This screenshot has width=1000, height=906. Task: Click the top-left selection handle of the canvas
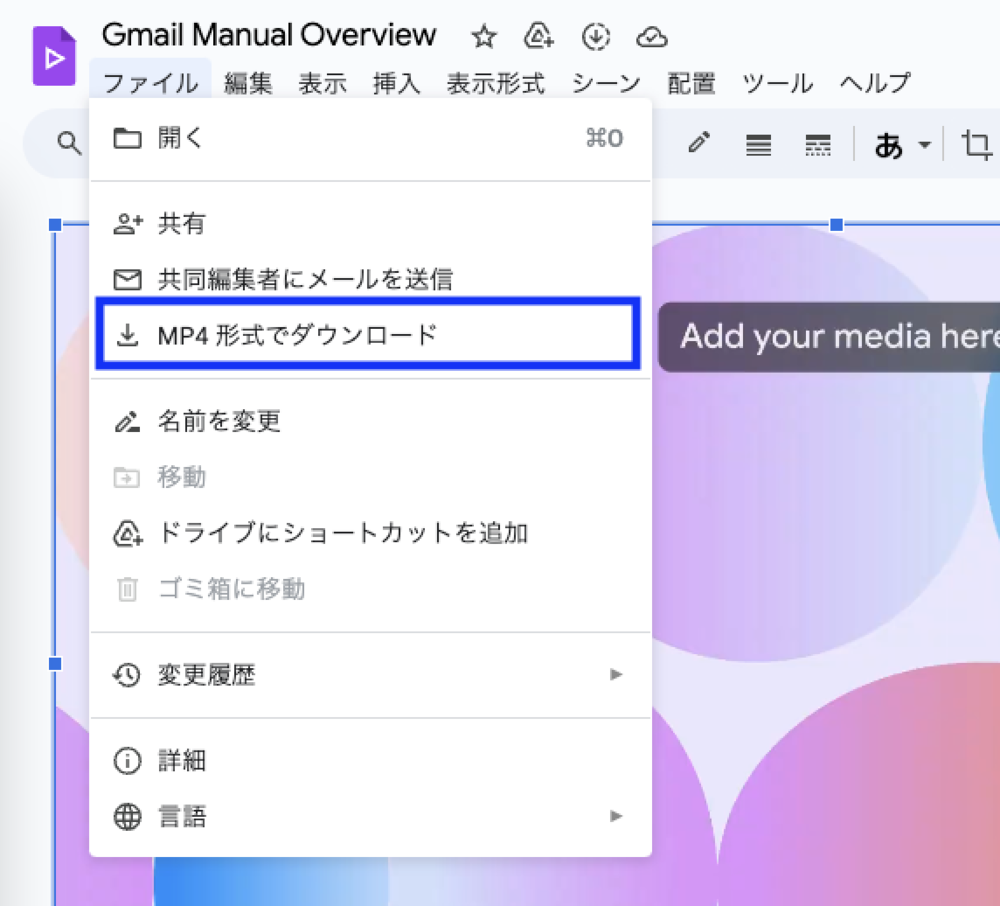(55, 224)
